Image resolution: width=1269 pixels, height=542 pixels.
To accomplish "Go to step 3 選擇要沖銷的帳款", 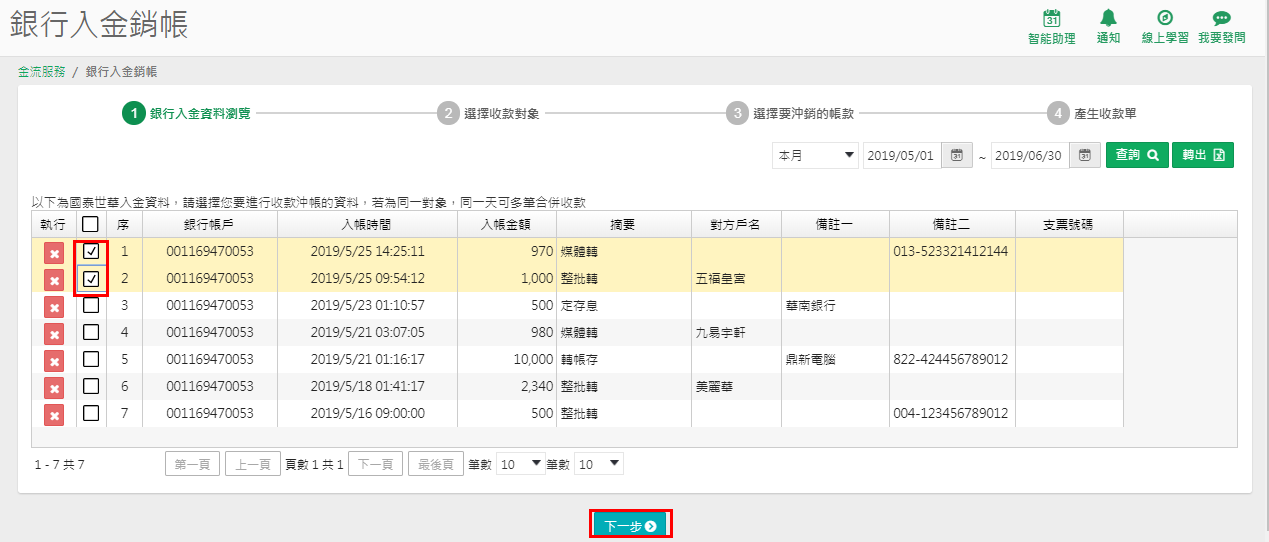I will [x=790, y=113].
